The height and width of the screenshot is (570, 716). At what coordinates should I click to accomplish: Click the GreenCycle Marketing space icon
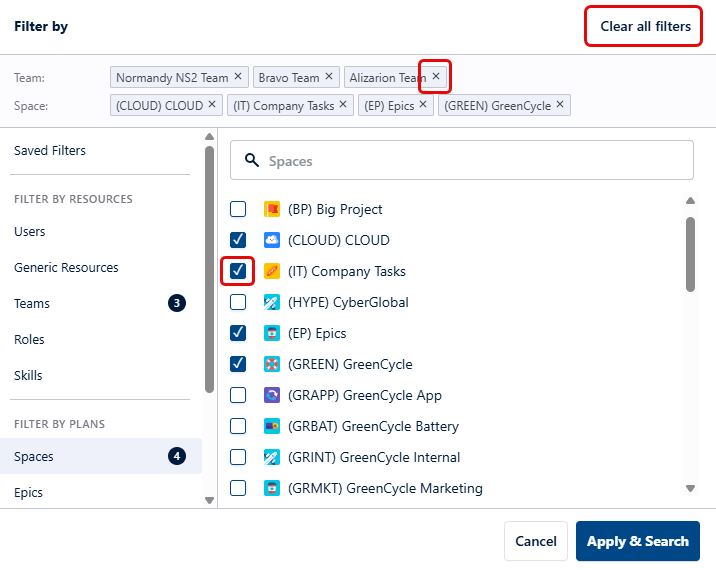(272, 488)
